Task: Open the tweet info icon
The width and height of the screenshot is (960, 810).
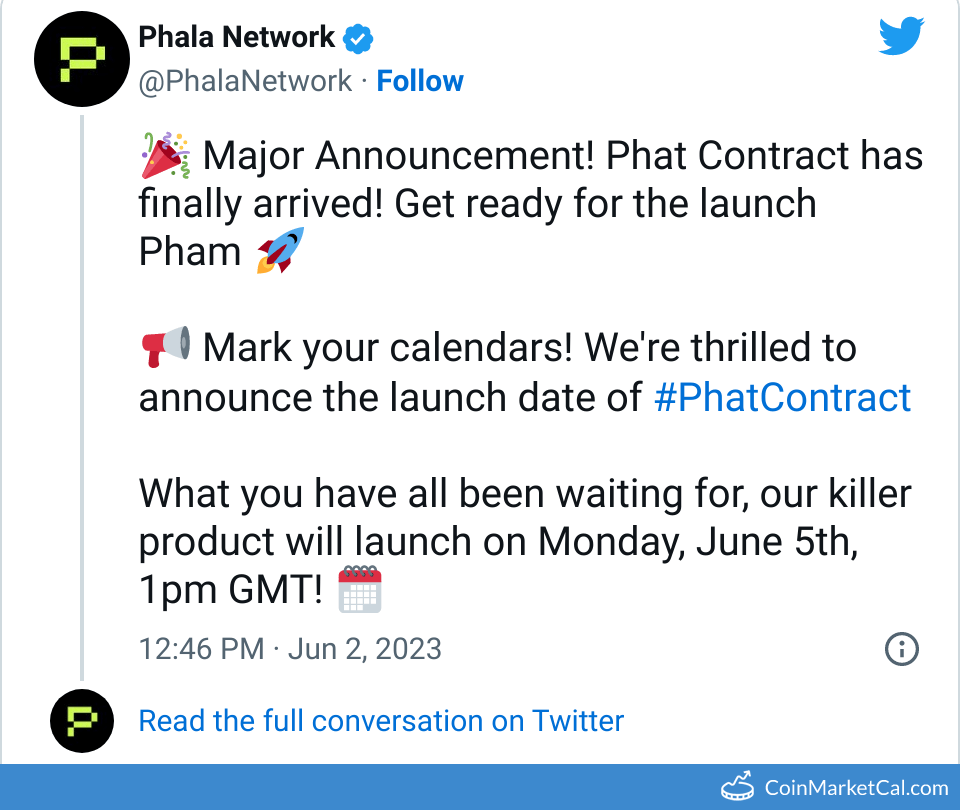Action: [x=902, y=649]
